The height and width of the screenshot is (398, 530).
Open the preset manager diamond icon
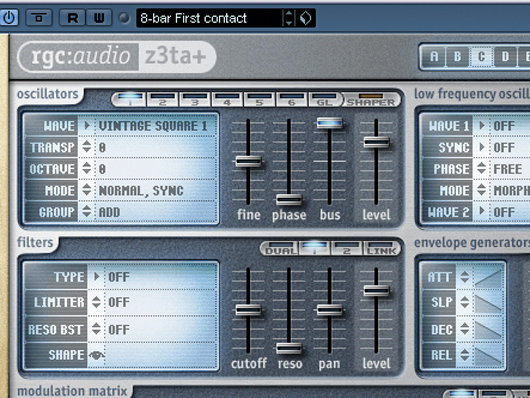(306, 18)
